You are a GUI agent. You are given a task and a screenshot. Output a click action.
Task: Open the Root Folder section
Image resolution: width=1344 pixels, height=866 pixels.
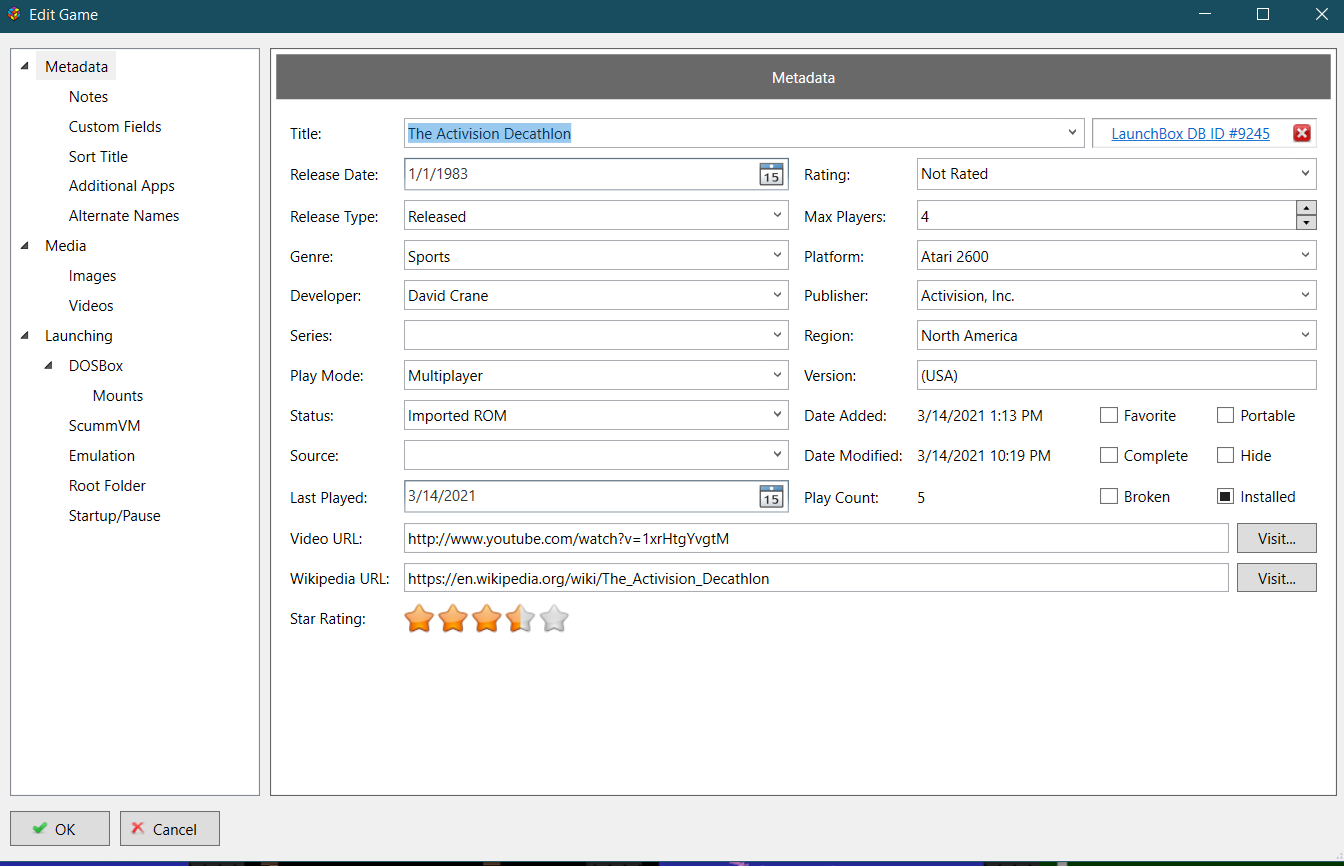[107, 486]
